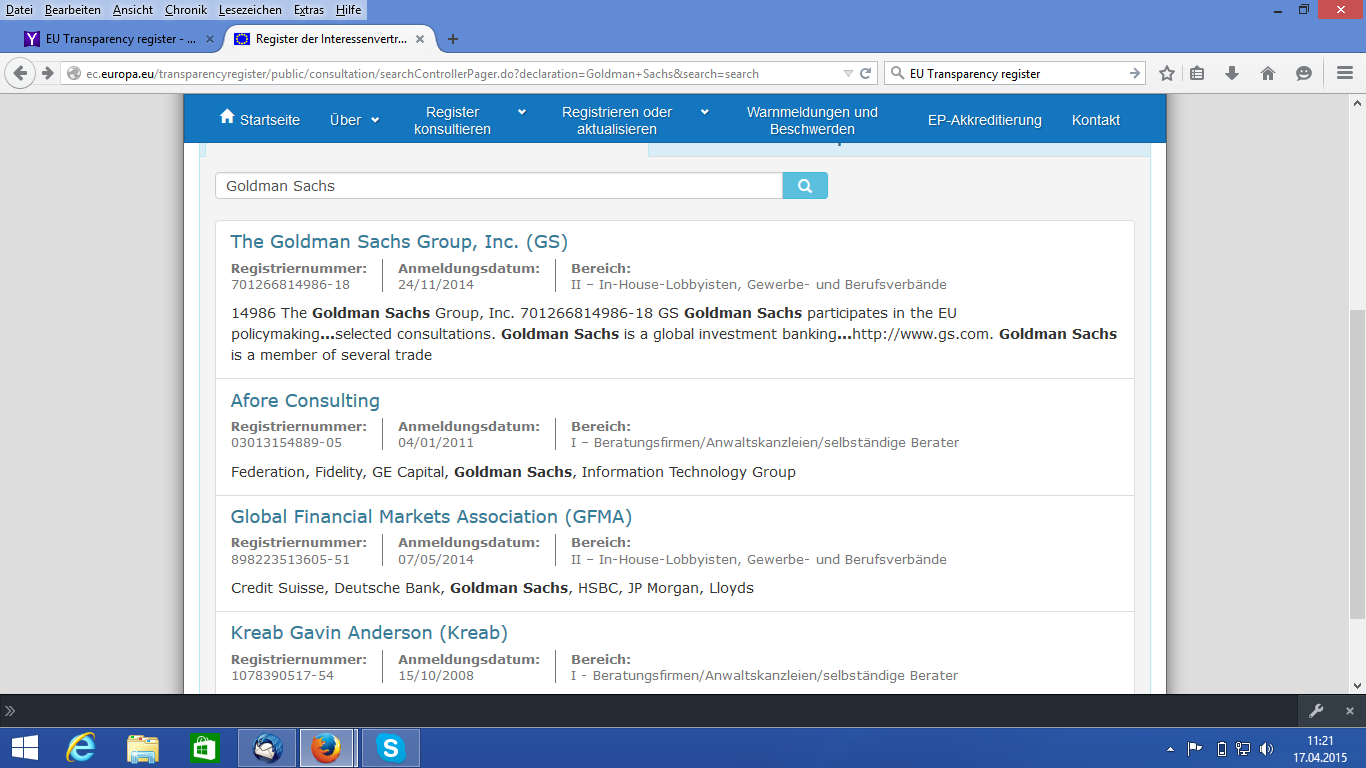Screen dimensions: 1366x768
Task: Open the bookmarks list icon
Action: click(1197, 73)
